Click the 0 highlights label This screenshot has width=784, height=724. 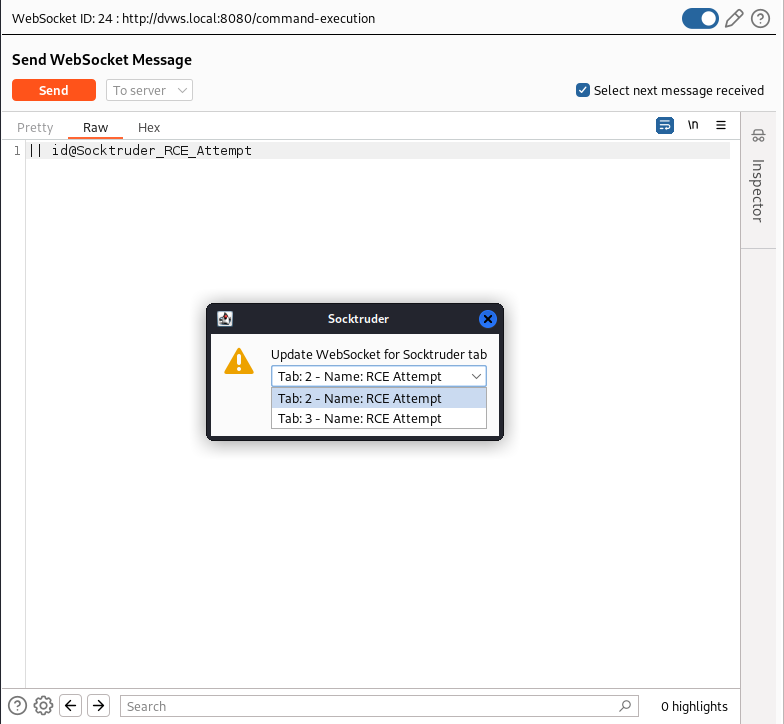(x=694, y=706)
